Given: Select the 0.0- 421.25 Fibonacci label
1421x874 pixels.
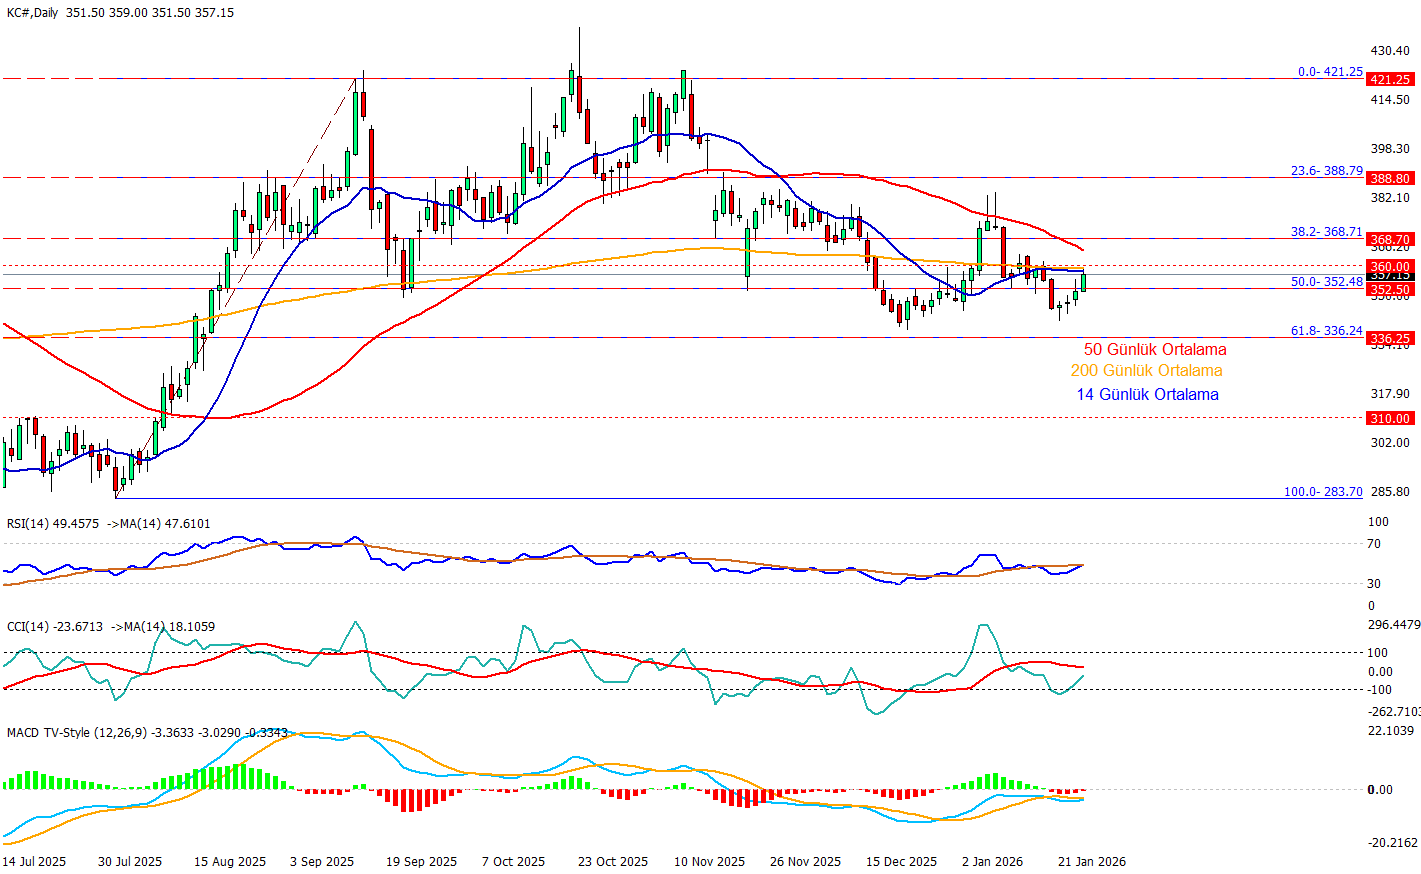Looking at the screenshot, I should (1330, 72).
